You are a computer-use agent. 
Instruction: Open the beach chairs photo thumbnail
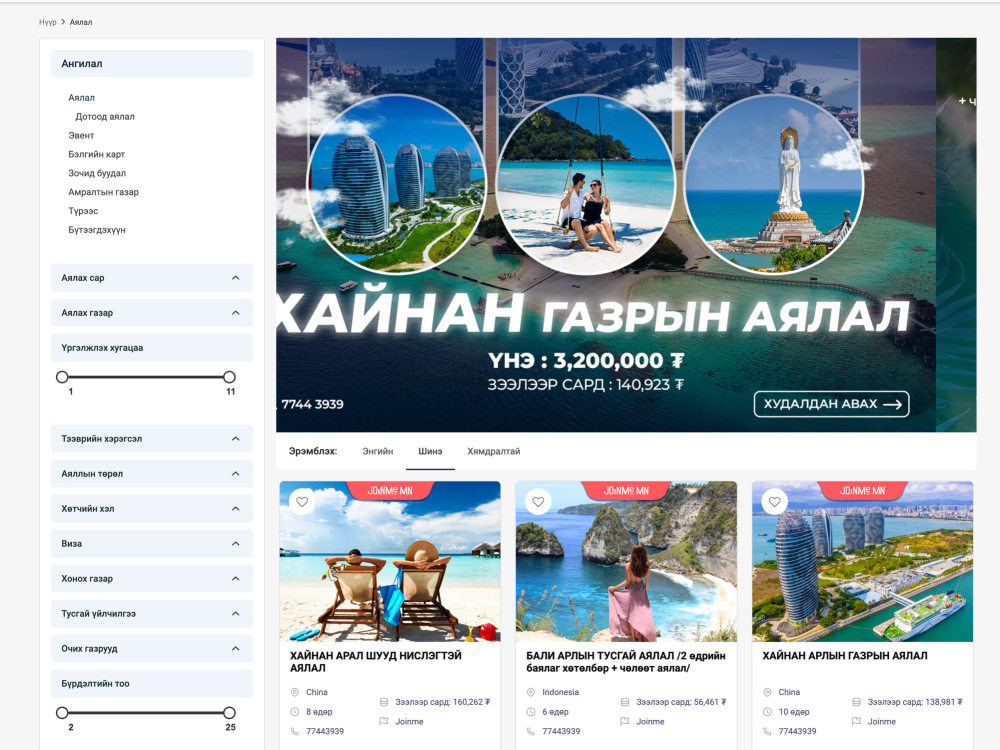coord(390,562)
